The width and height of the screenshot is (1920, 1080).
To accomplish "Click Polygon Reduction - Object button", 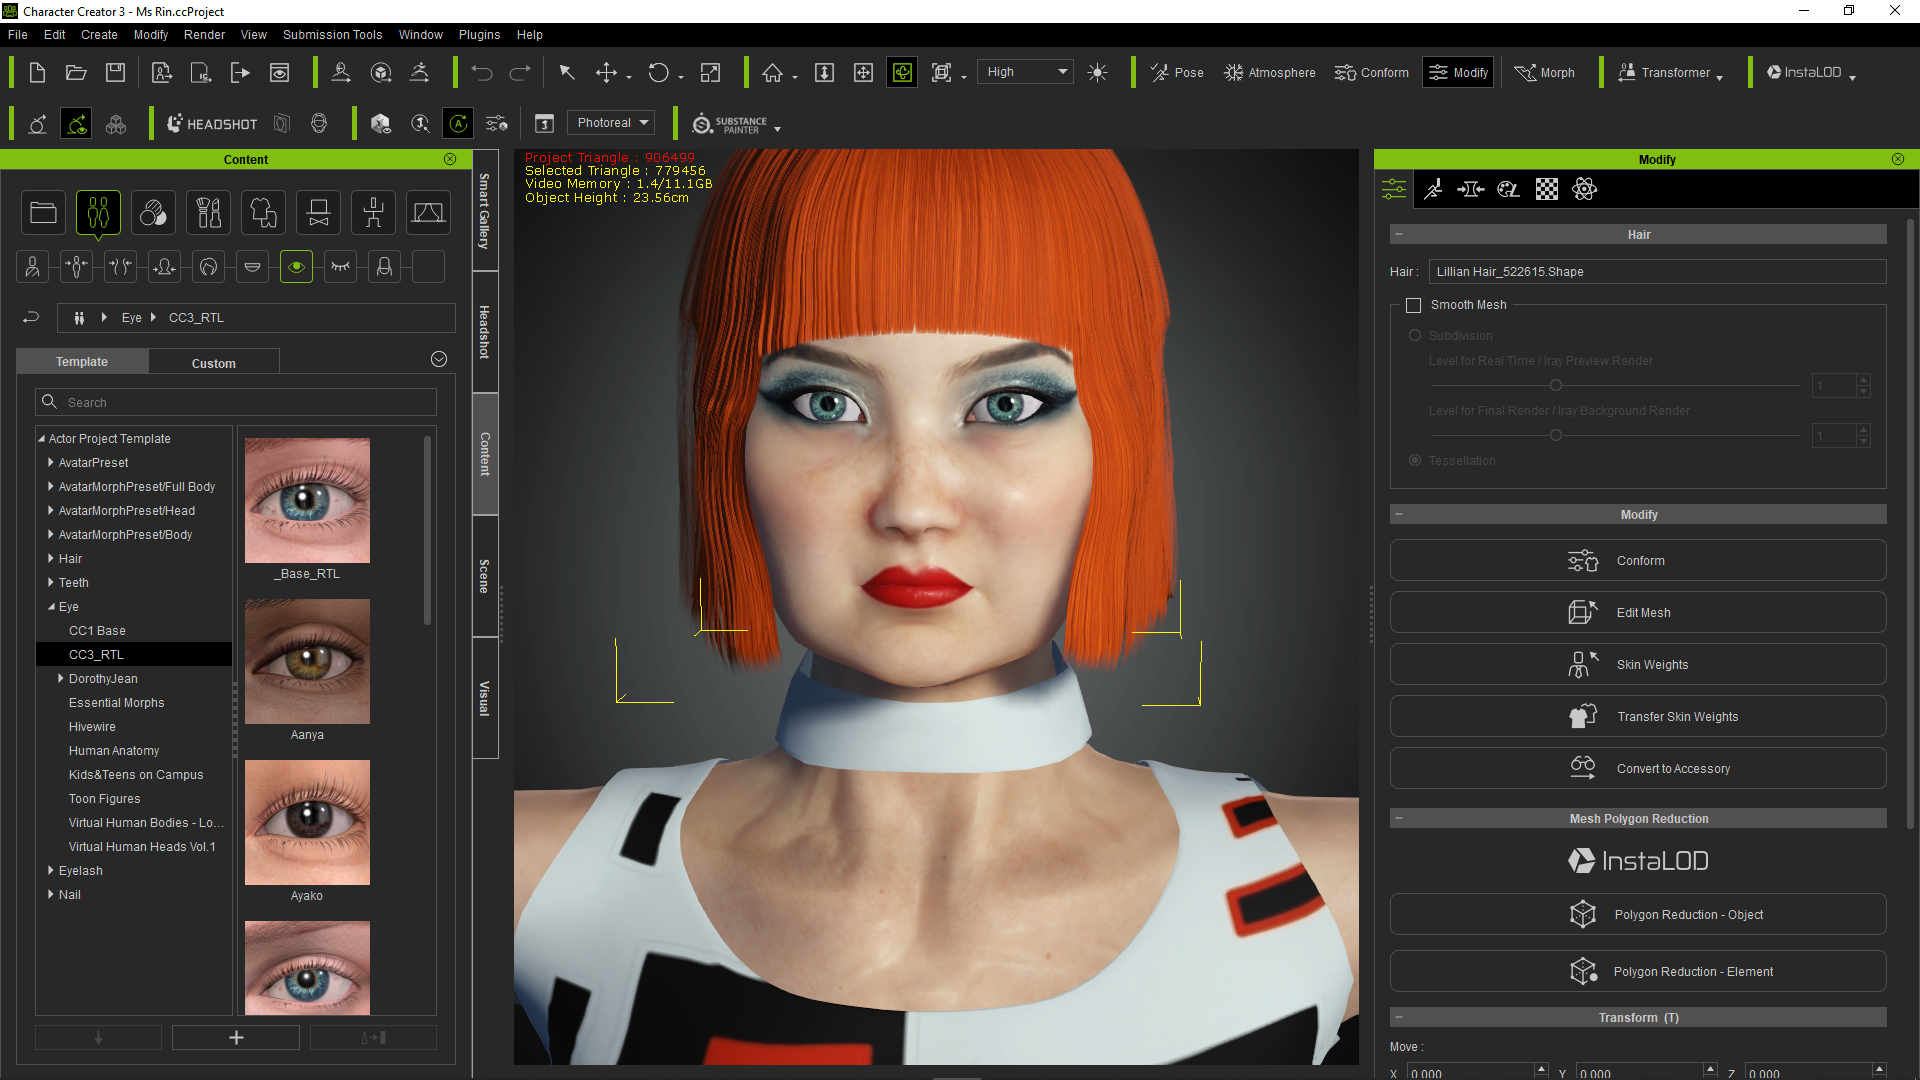I will pyautogui.click(x=1638, y=915).
